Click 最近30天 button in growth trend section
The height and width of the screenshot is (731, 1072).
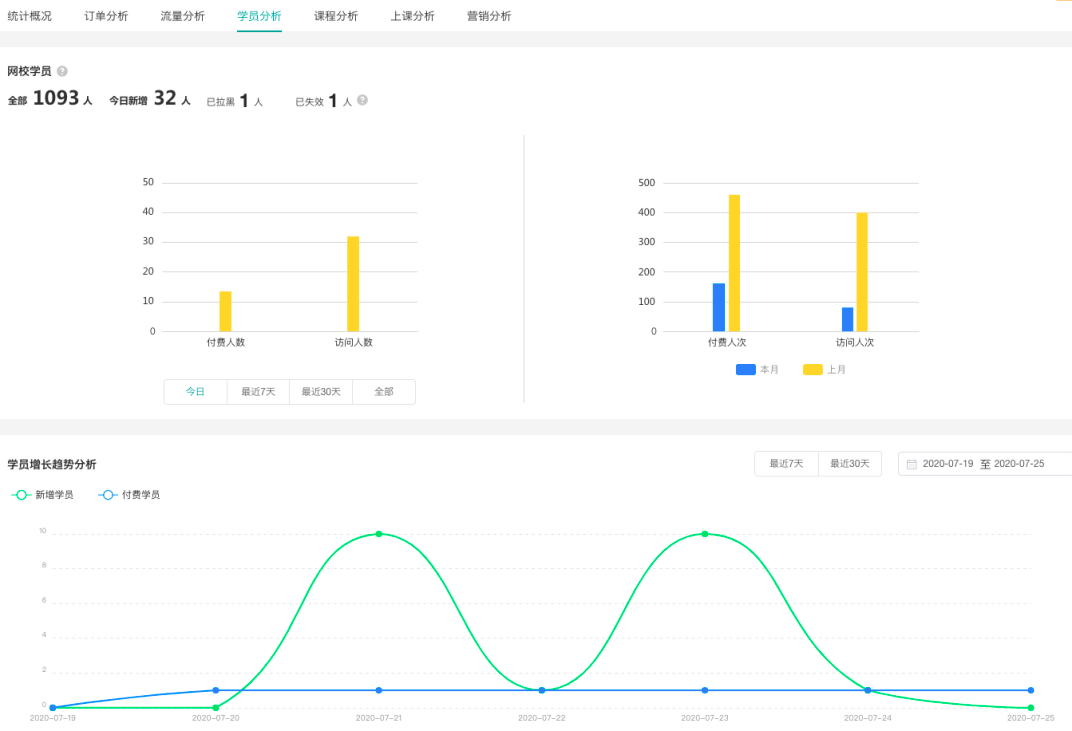(850, 464)
